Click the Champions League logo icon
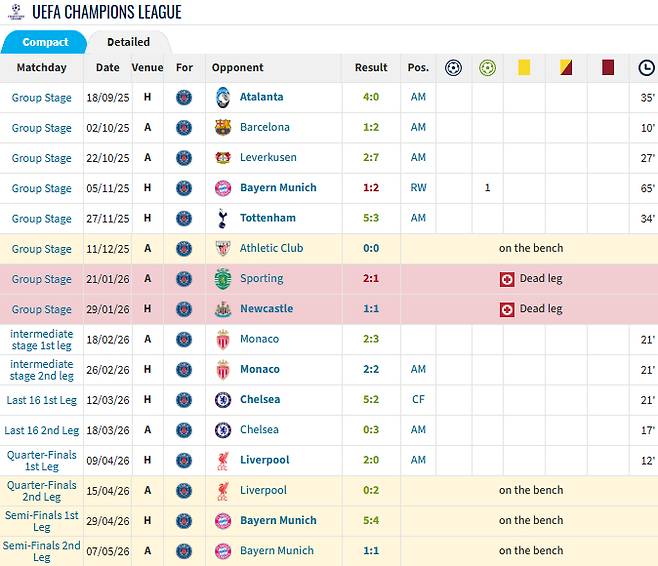This screenshot has width=658, height=566. click(16, 12)
